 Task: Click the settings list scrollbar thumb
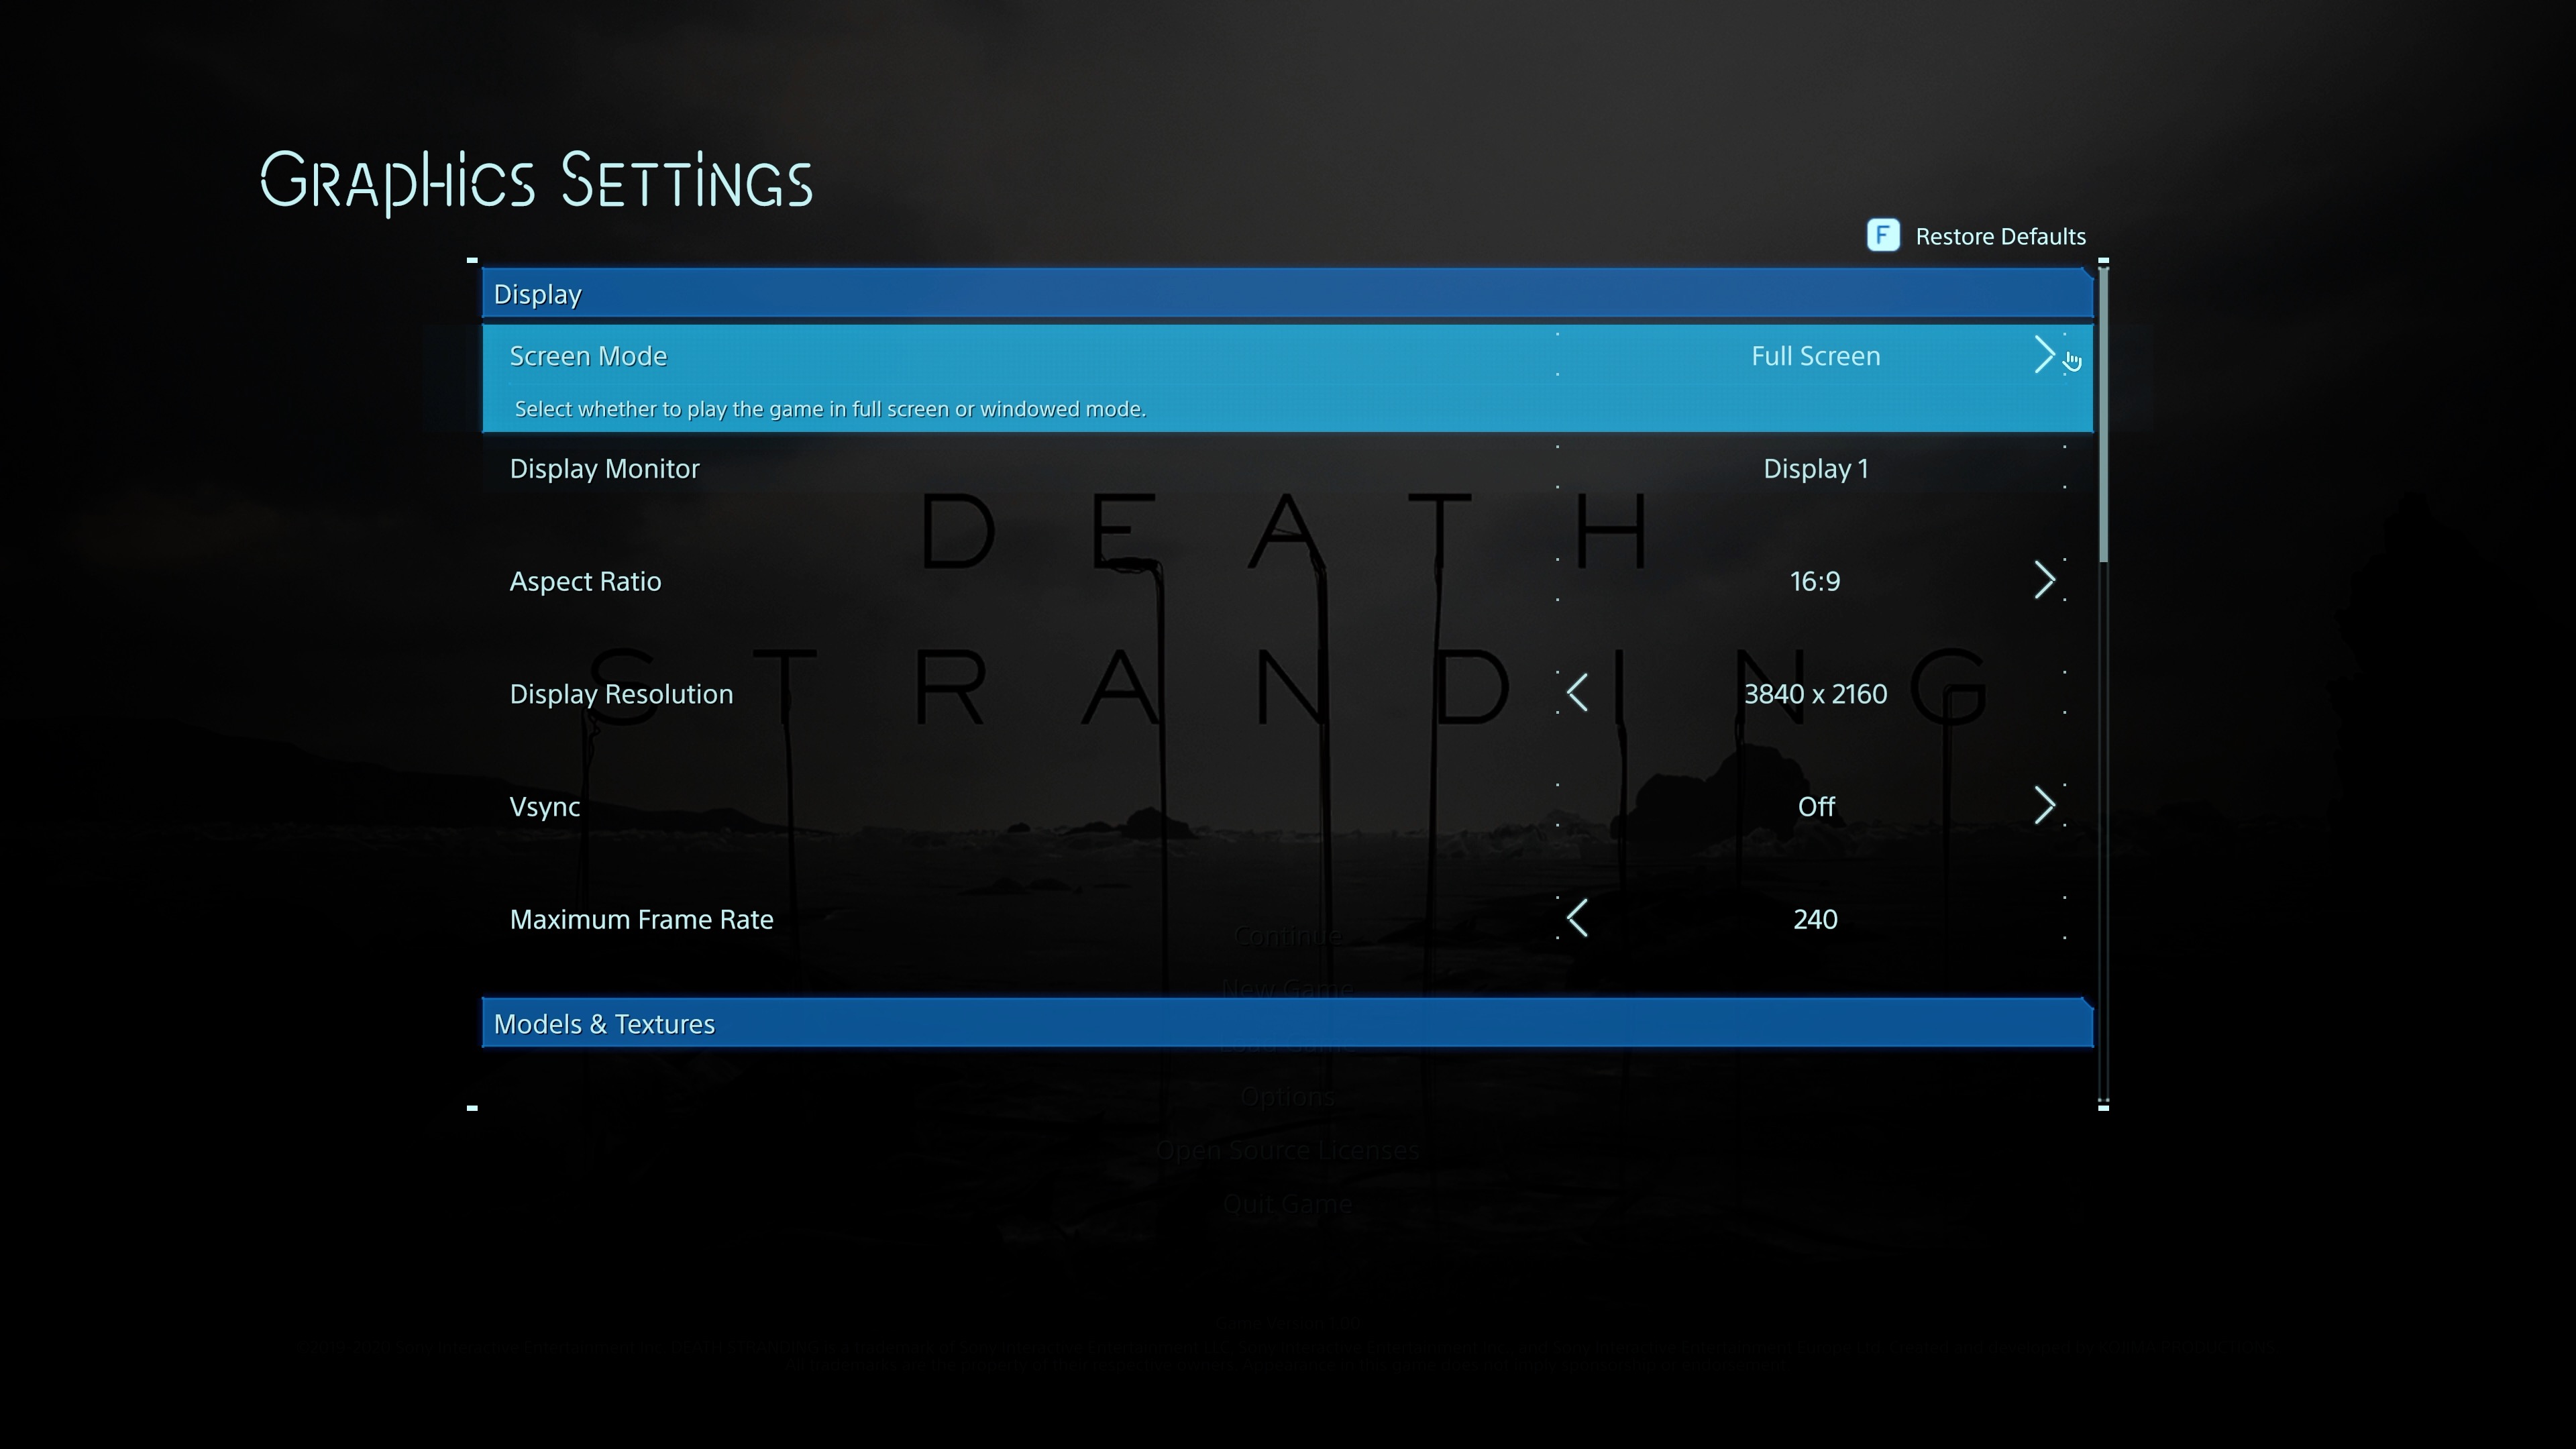2103,415
